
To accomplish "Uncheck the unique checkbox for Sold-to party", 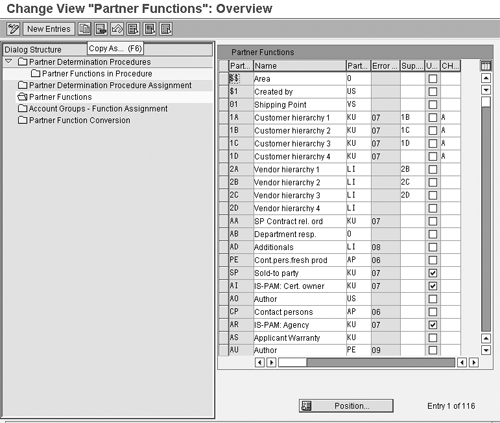I will point(433,273).
